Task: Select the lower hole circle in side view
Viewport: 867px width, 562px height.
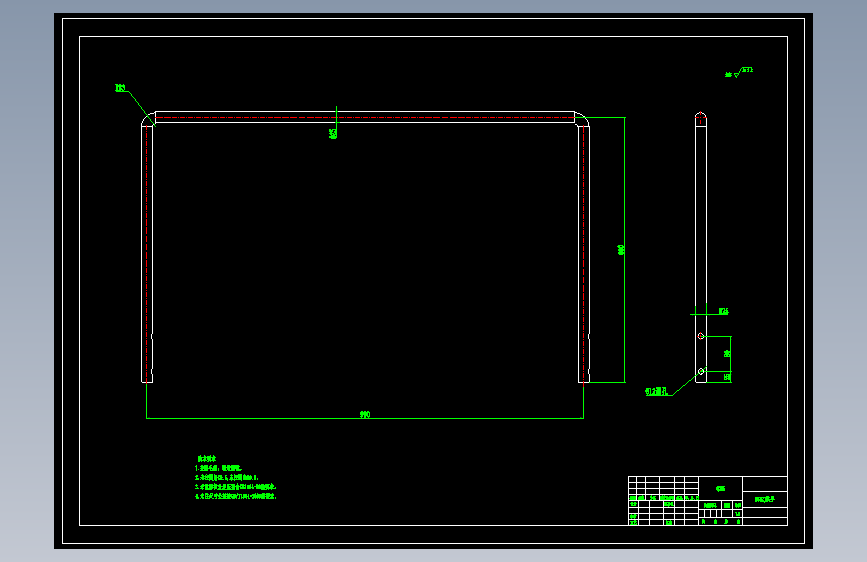Action: click(701, 371)
